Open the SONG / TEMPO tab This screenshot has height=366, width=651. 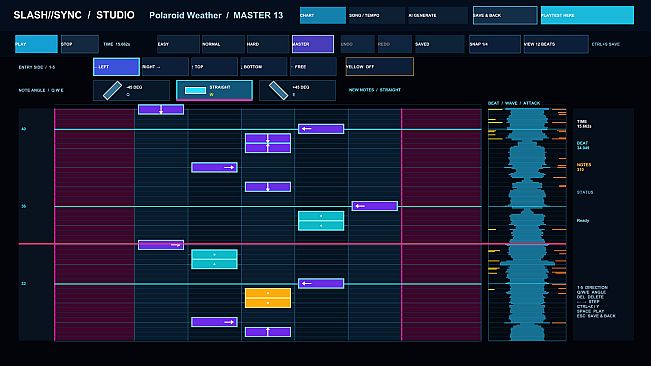click(x=377, y=15)
